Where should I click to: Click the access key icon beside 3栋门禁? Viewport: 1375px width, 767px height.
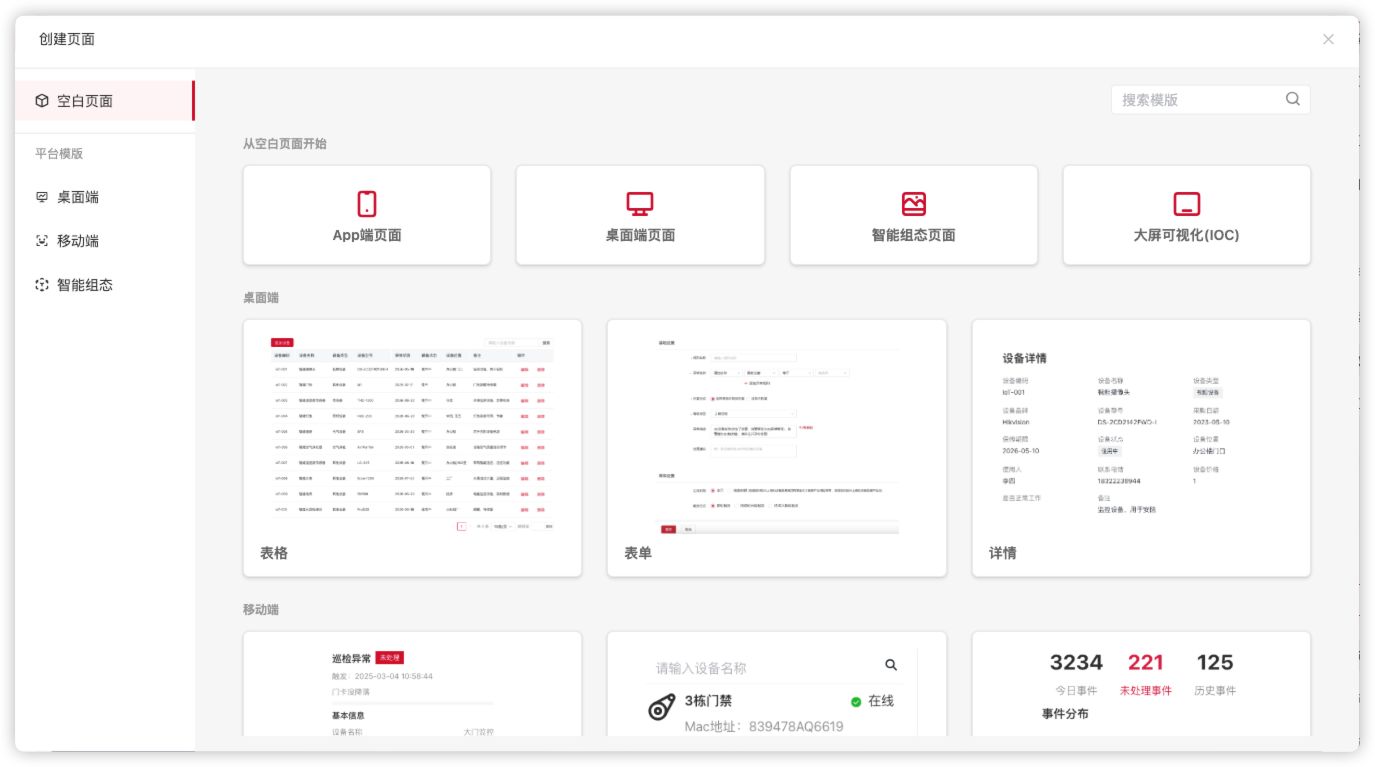coord(661,709)
